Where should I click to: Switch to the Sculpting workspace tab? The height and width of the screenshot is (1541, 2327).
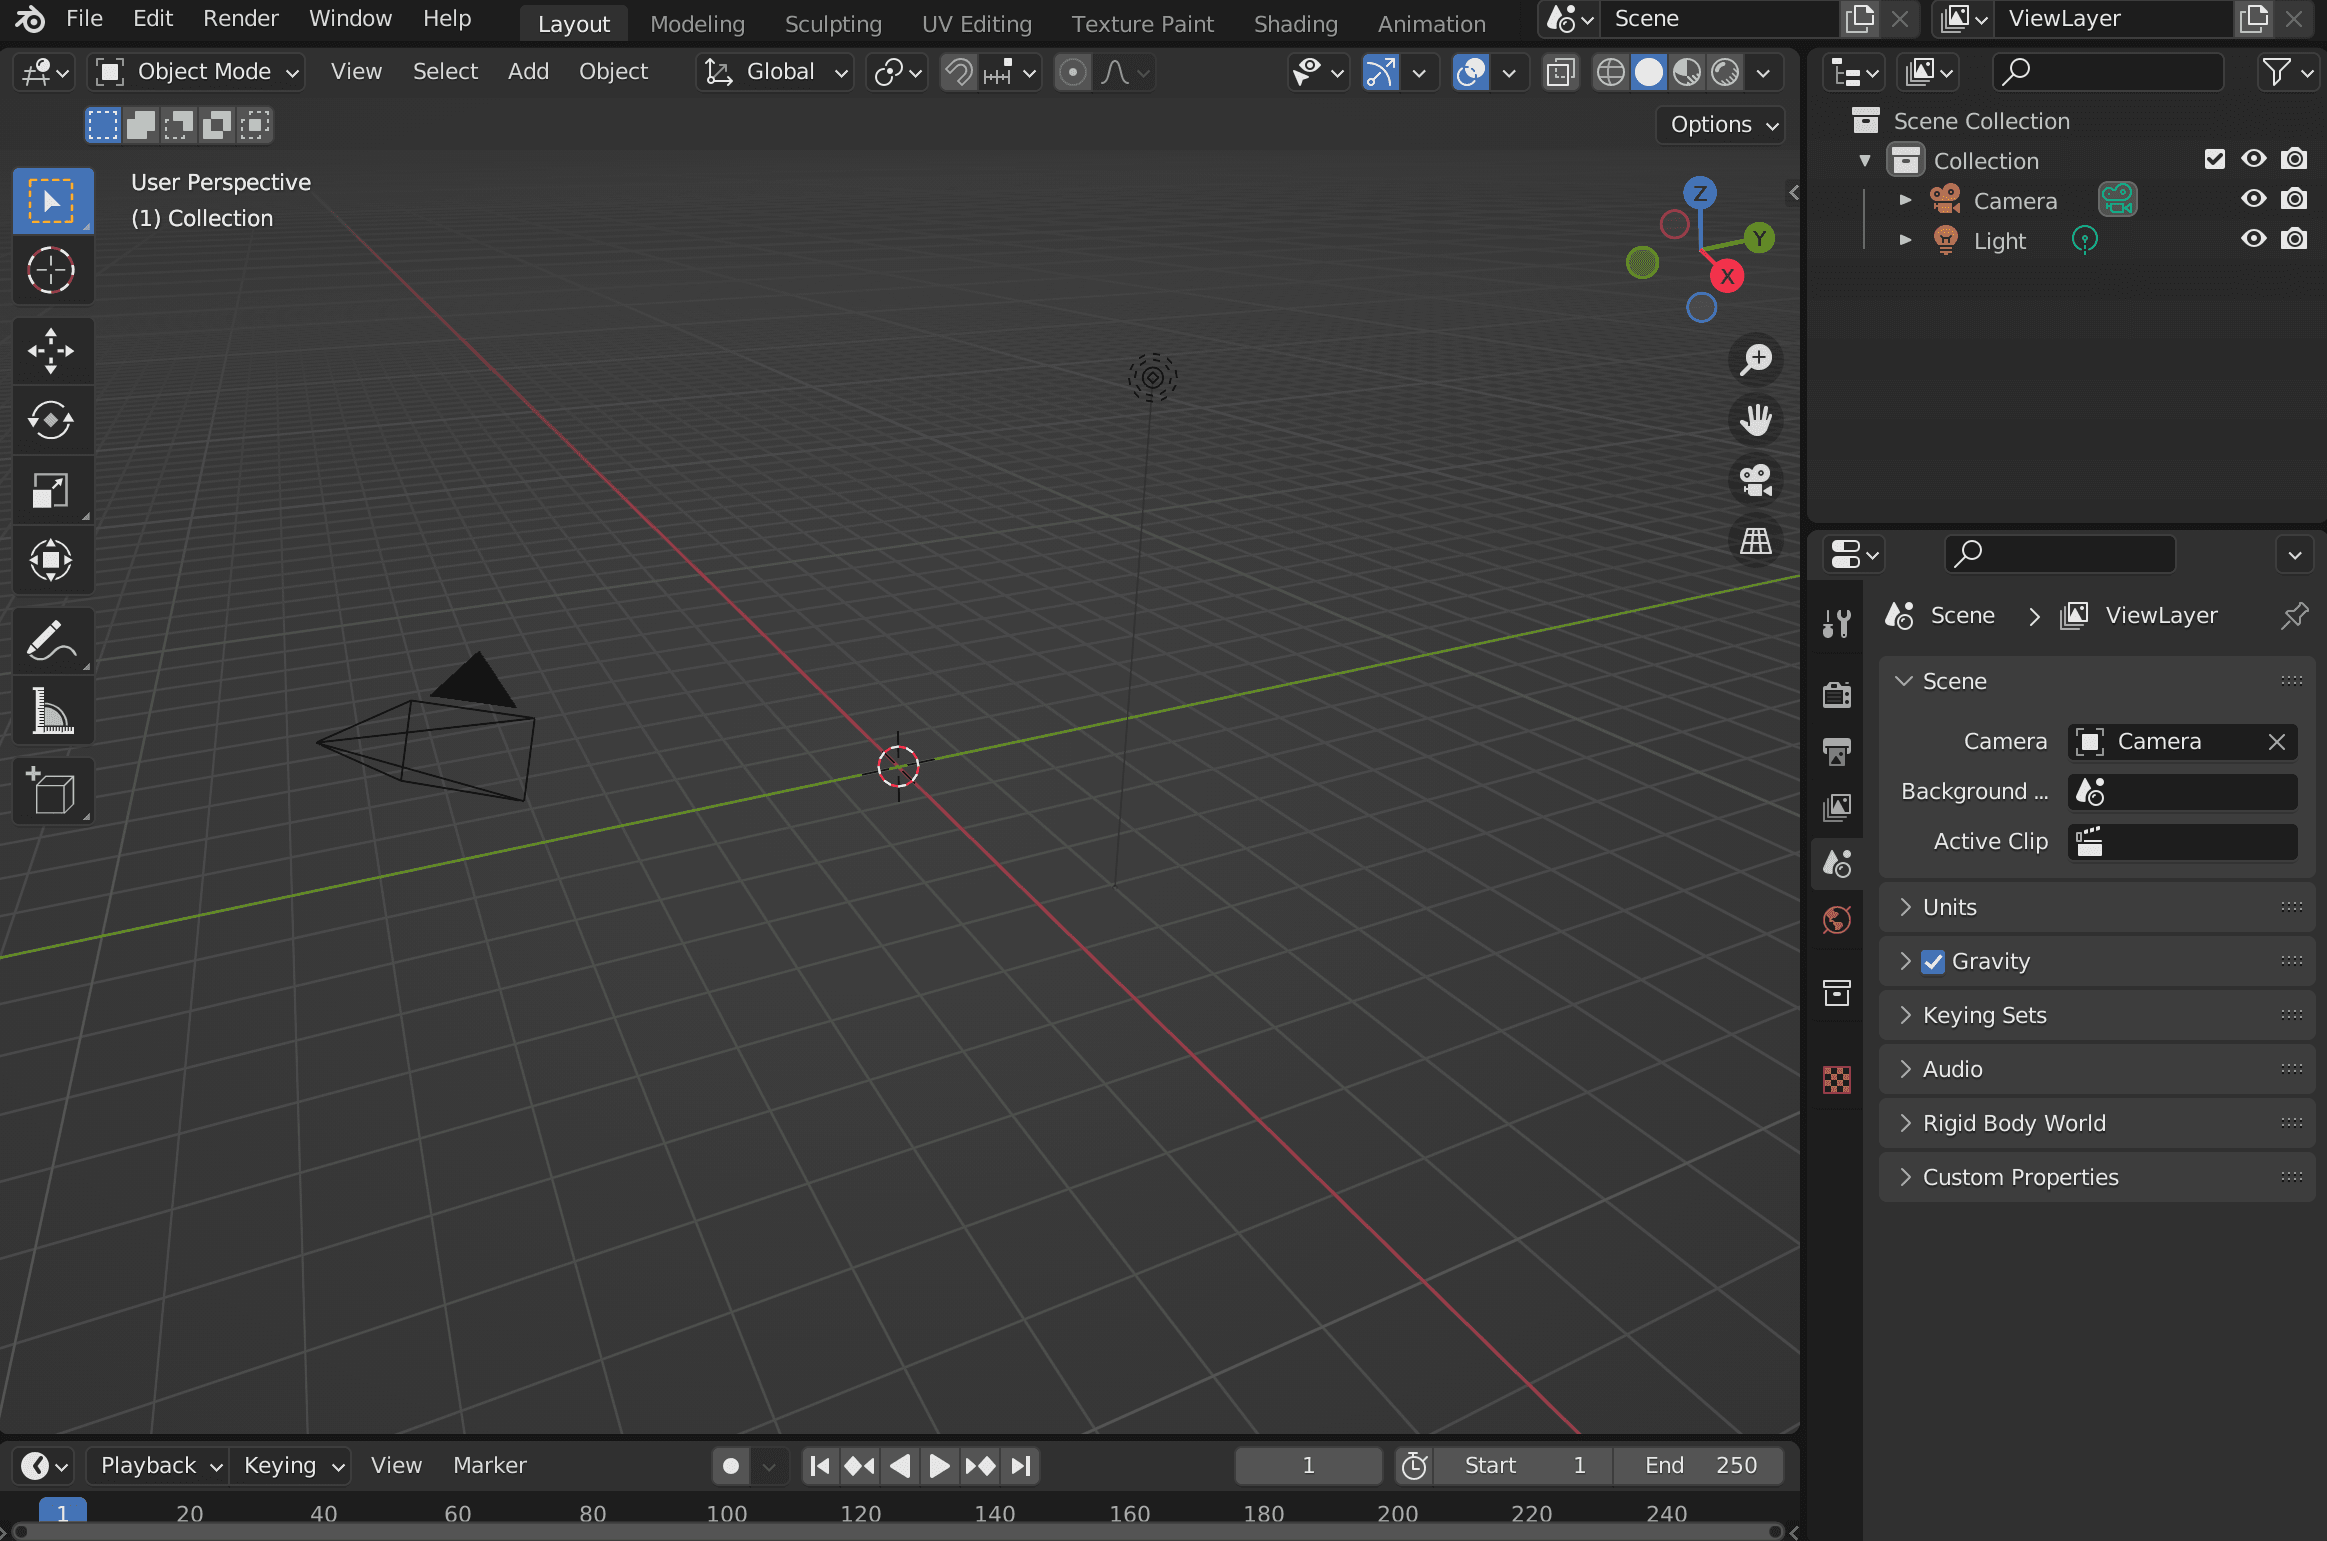click(833, 23)
